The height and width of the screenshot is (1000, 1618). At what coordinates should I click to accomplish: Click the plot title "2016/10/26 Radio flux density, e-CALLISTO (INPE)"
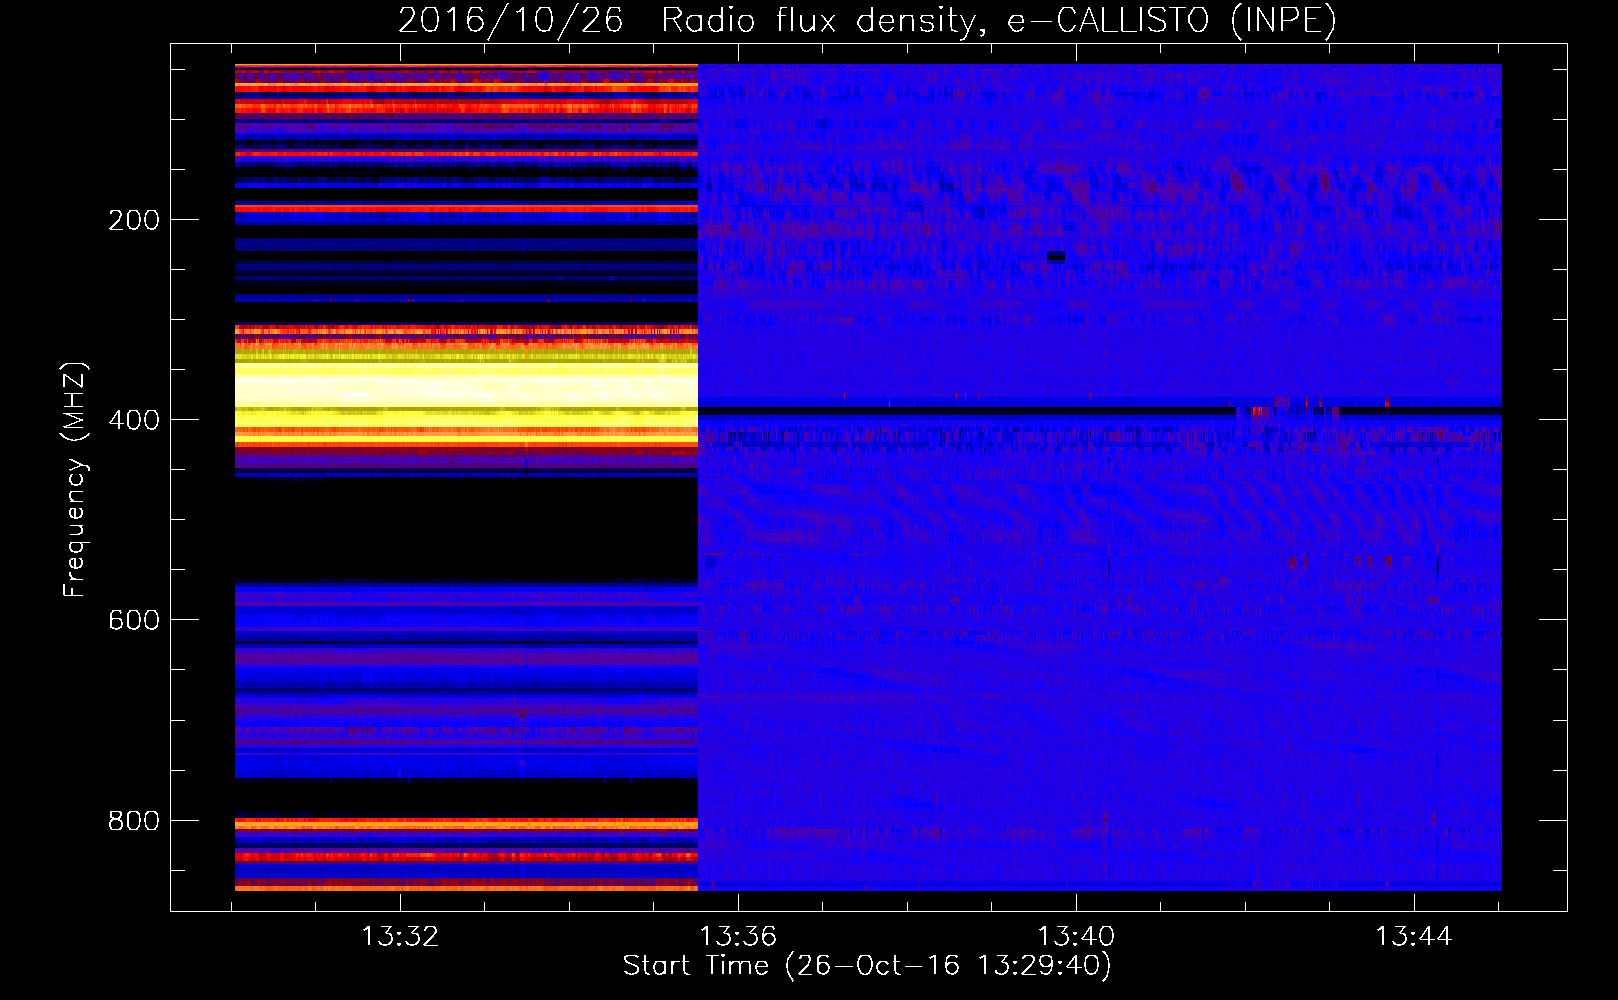[867, 20]
